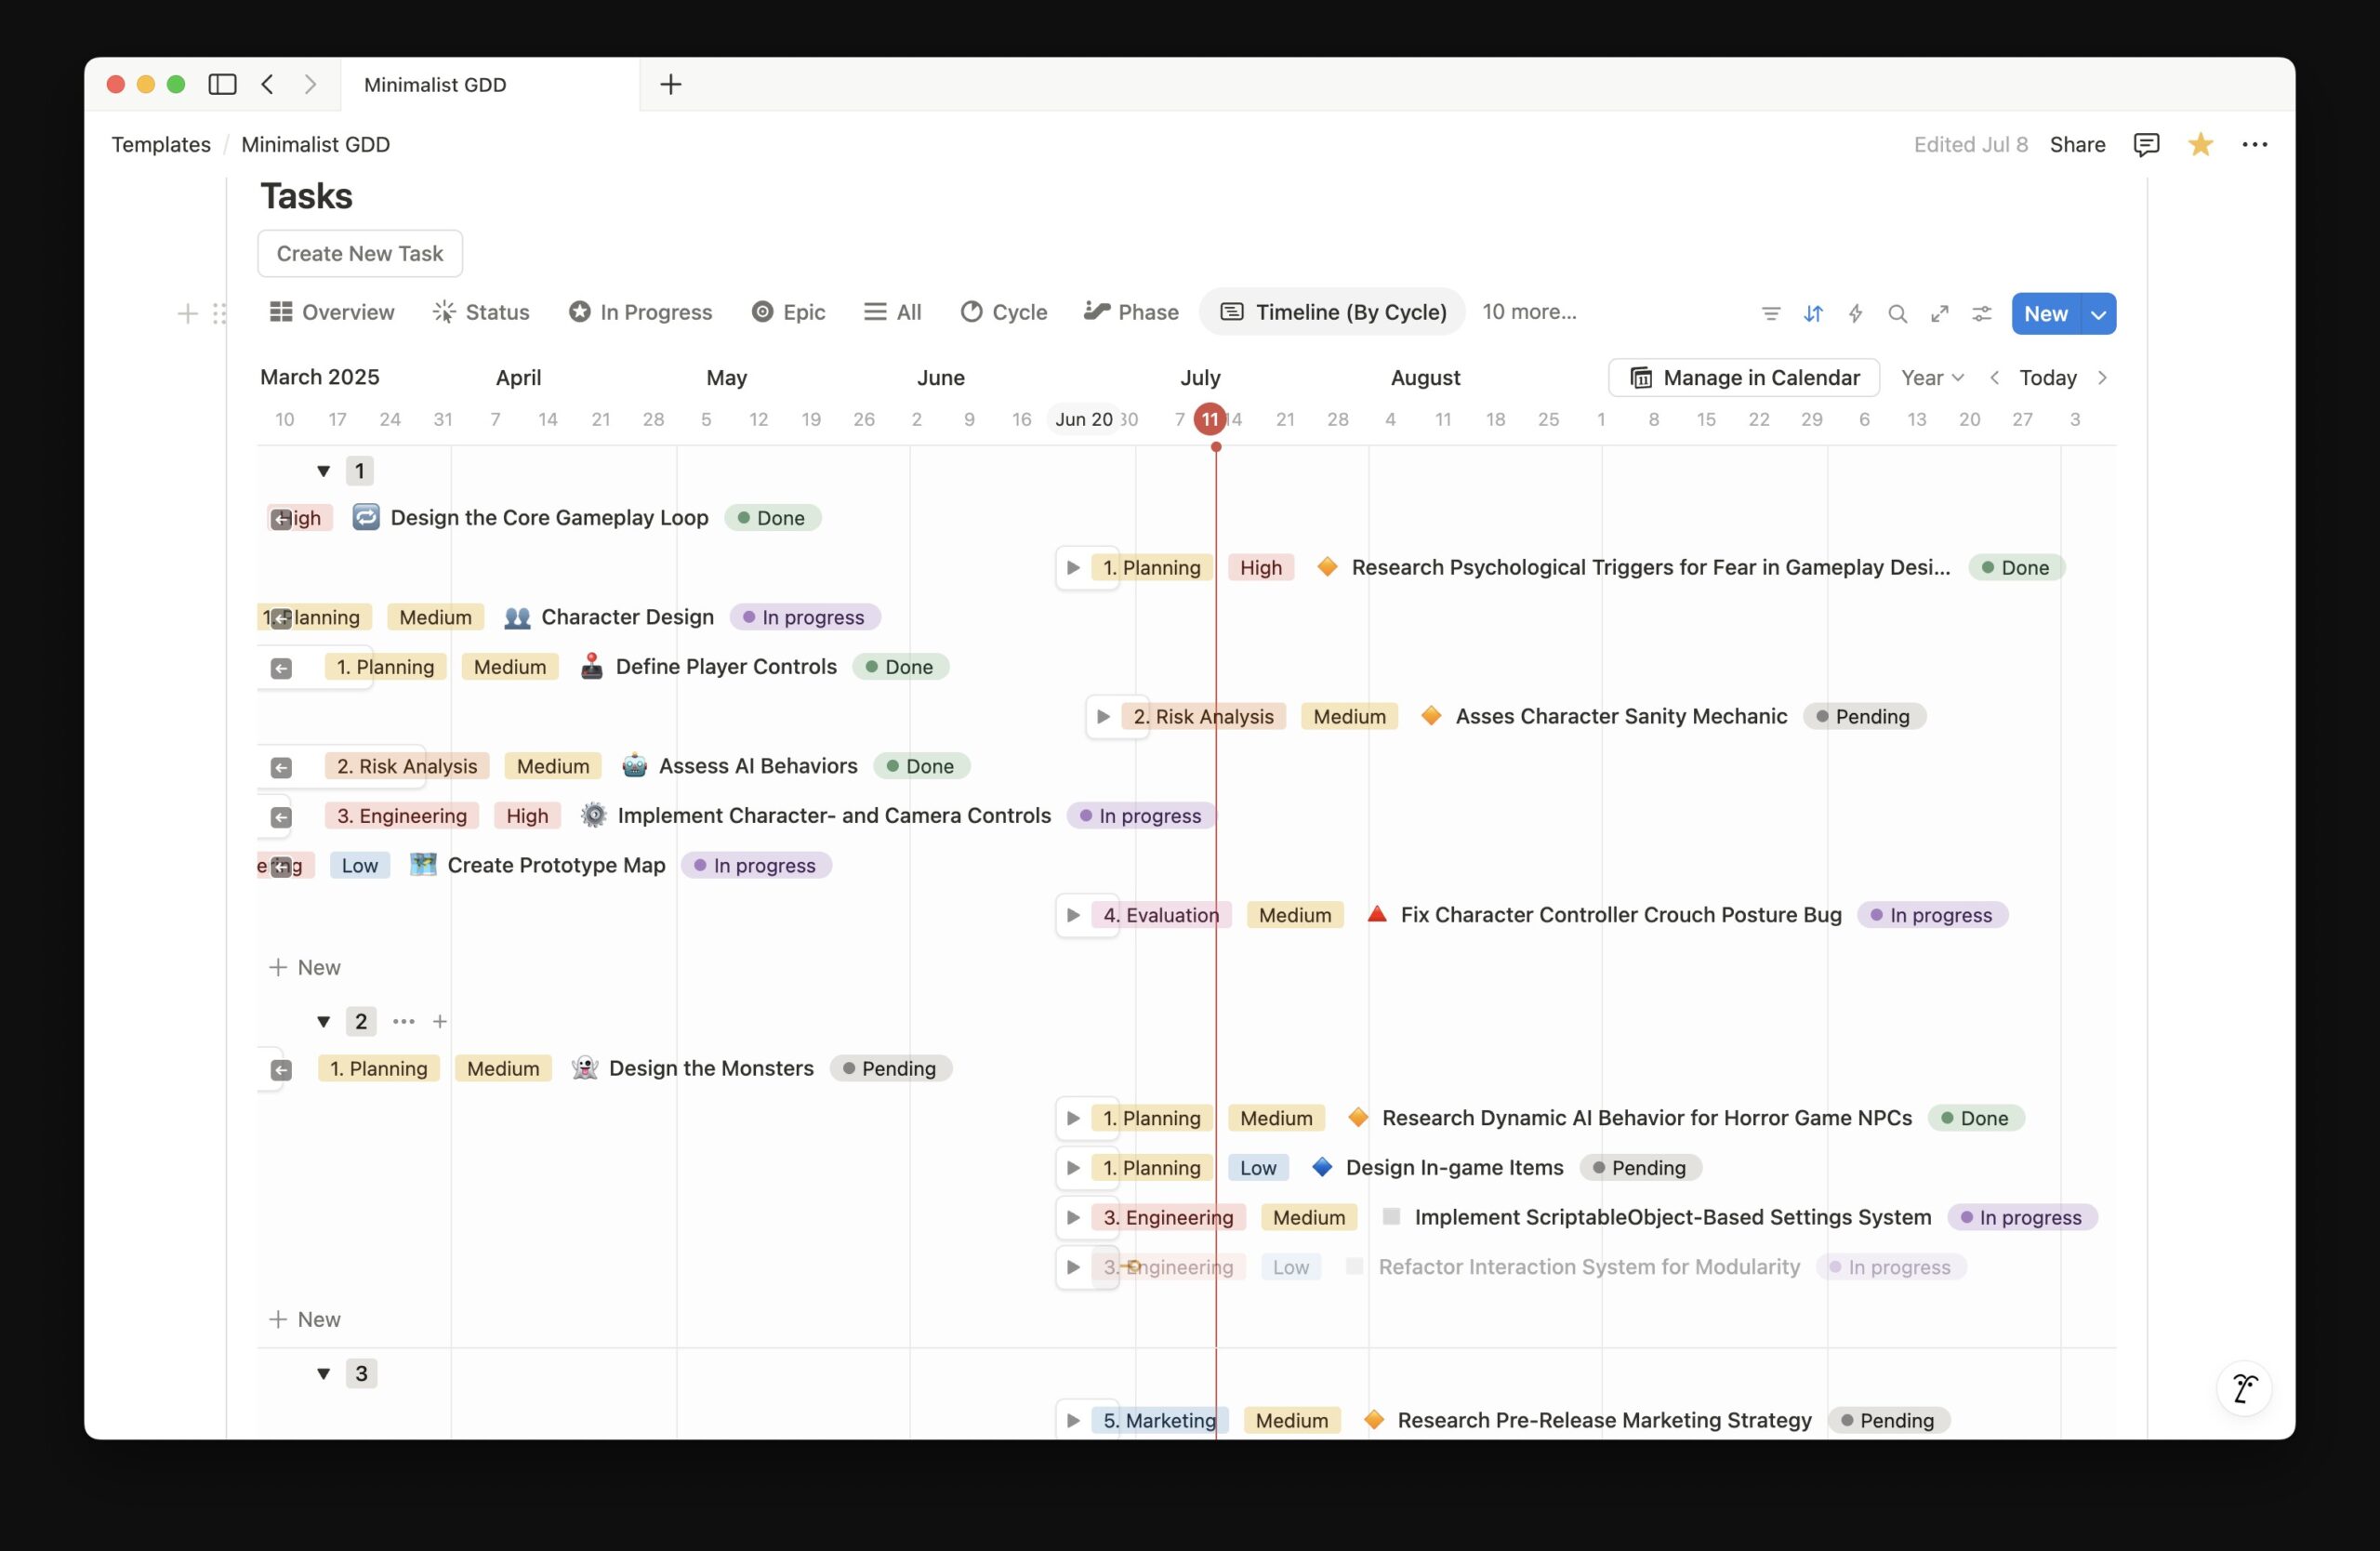The height and width of the screenshot is (1551, 2380).
Task: Toggle the favorite star
Action: click(x=2200, y=144)
